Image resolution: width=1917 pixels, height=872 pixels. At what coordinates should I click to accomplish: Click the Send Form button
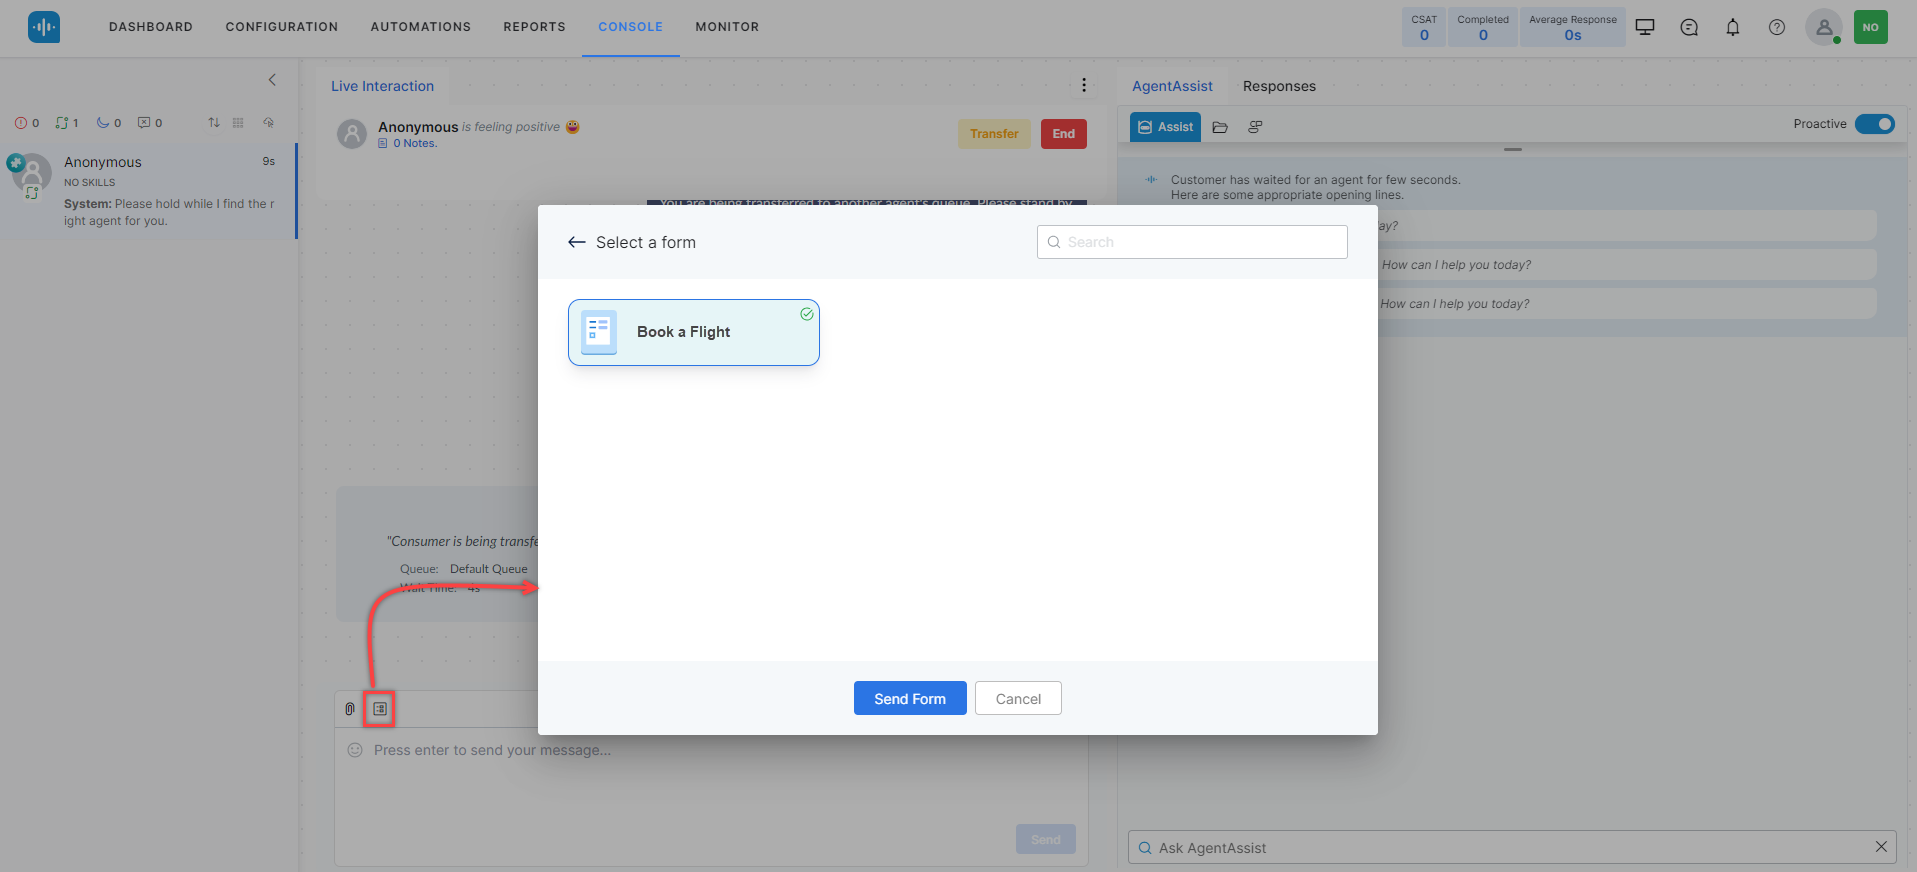(909, 698)
